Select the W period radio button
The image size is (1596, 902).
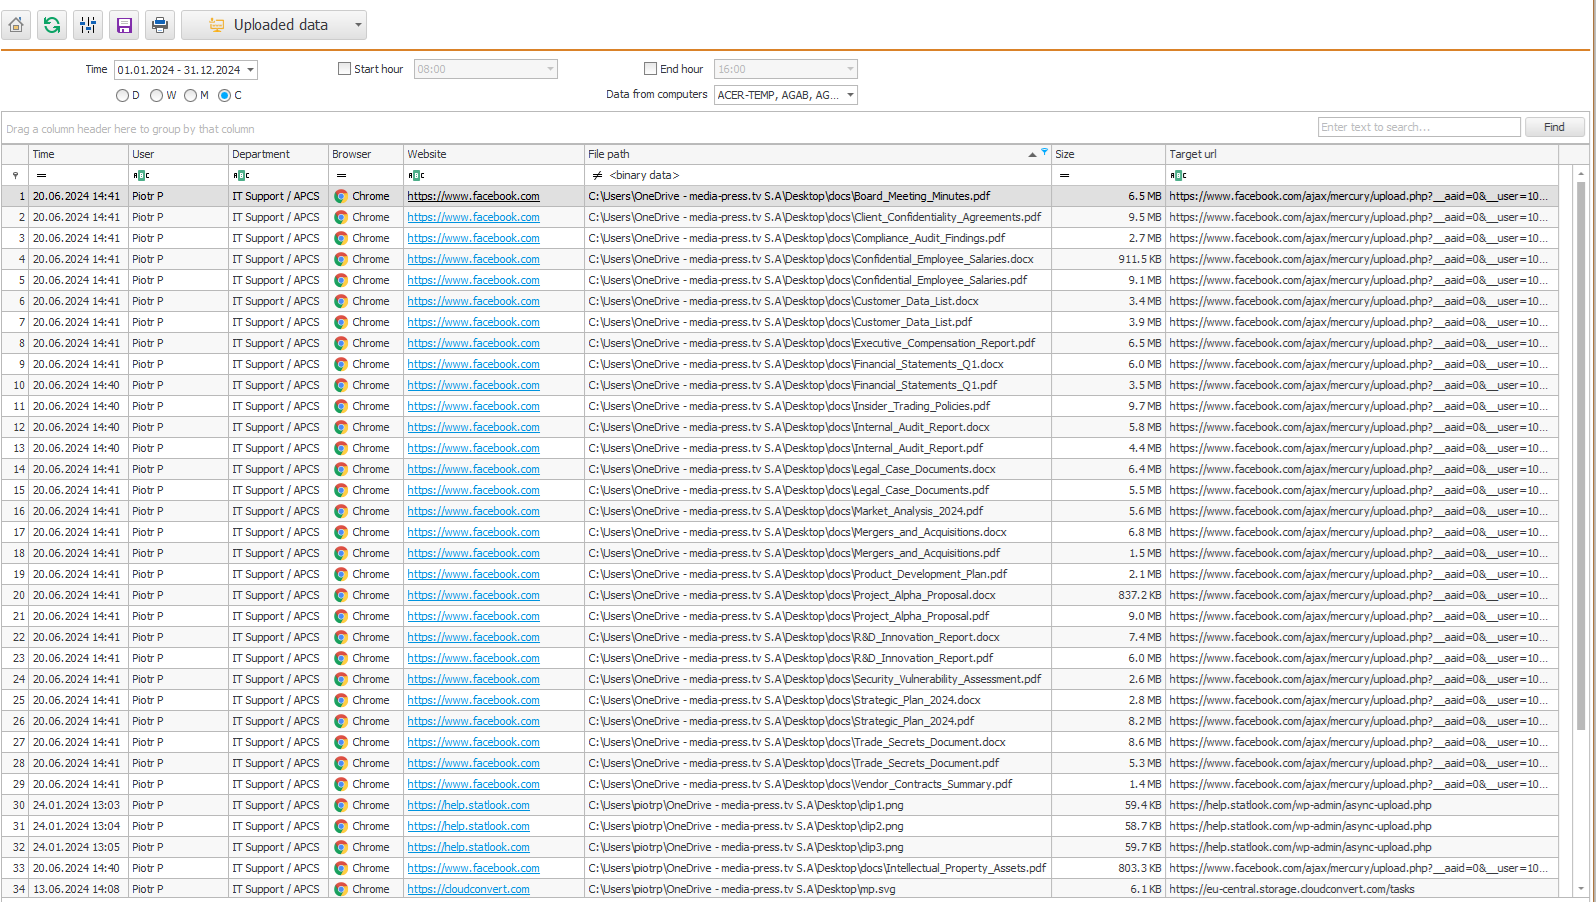[x=156, y=96]
